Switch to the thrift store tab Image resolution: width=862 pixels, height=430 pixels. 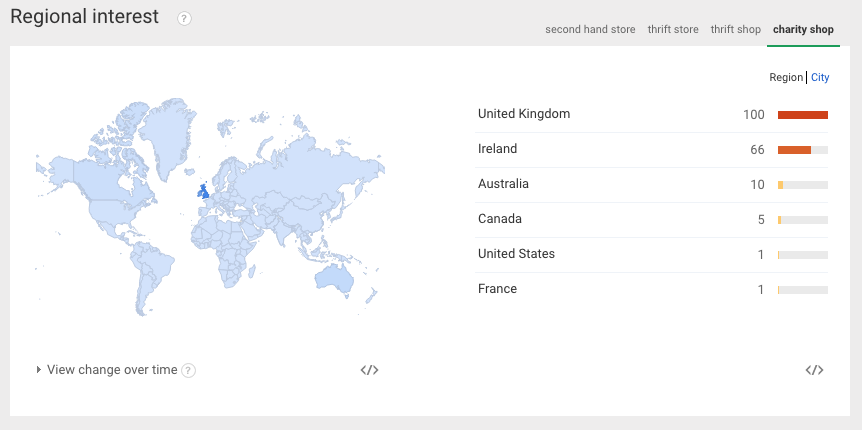tap(673, 30)
